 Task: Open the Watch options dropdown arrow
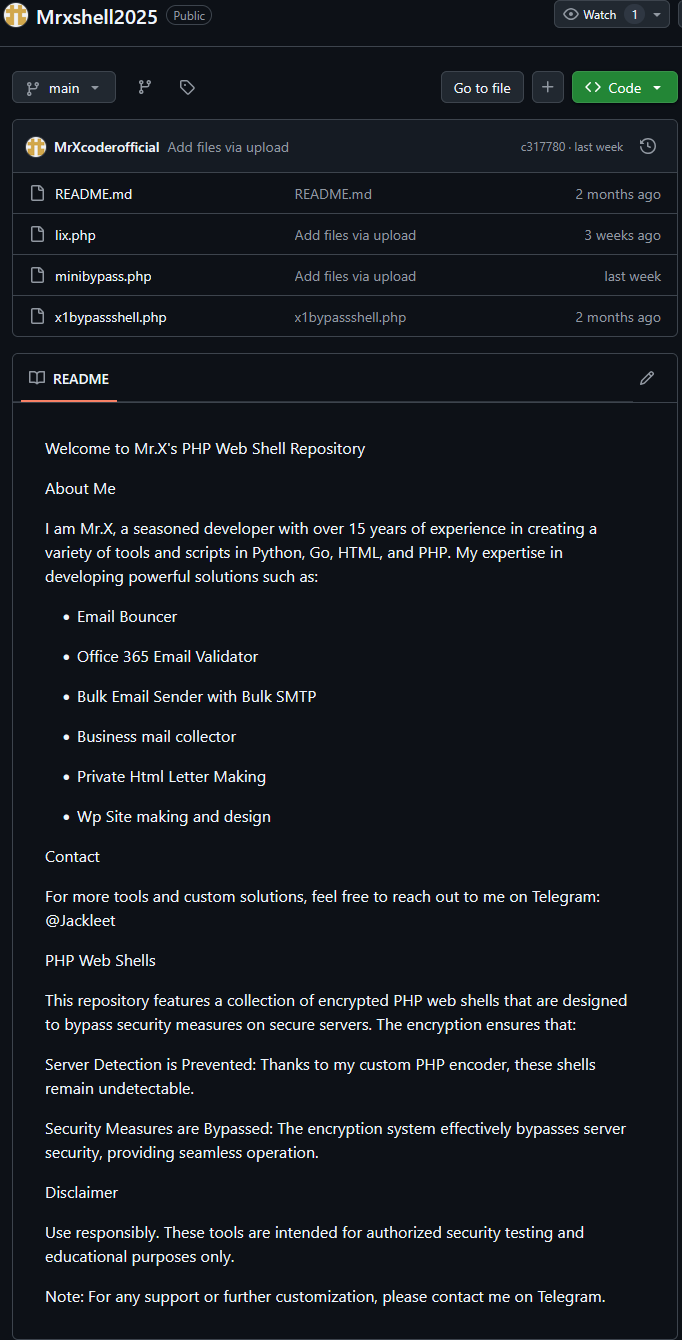tap(657, 15)
